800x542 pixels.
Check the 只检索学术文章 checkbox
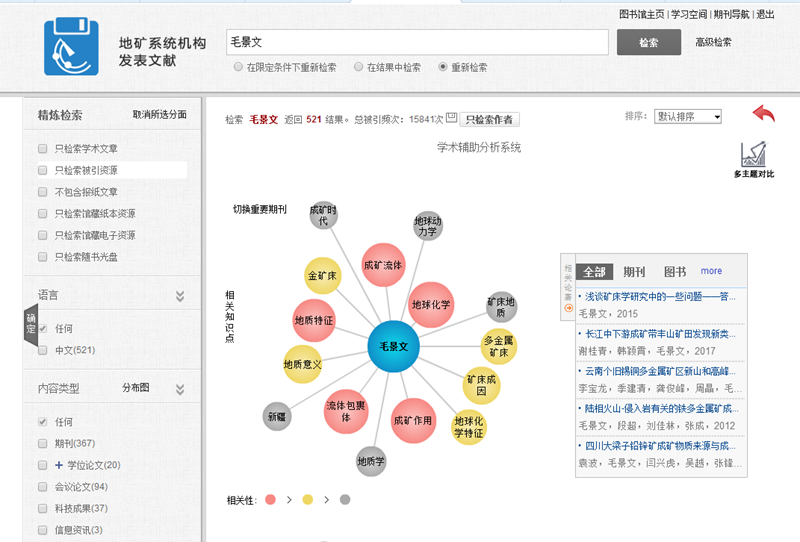tap(43, 148)
